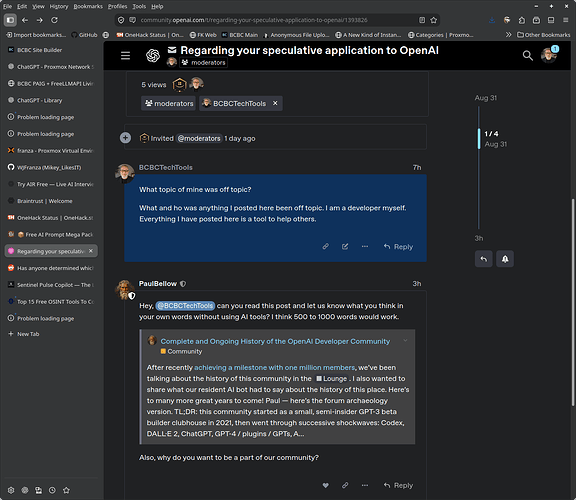Open bookmarks sidebar star icon

66,490
